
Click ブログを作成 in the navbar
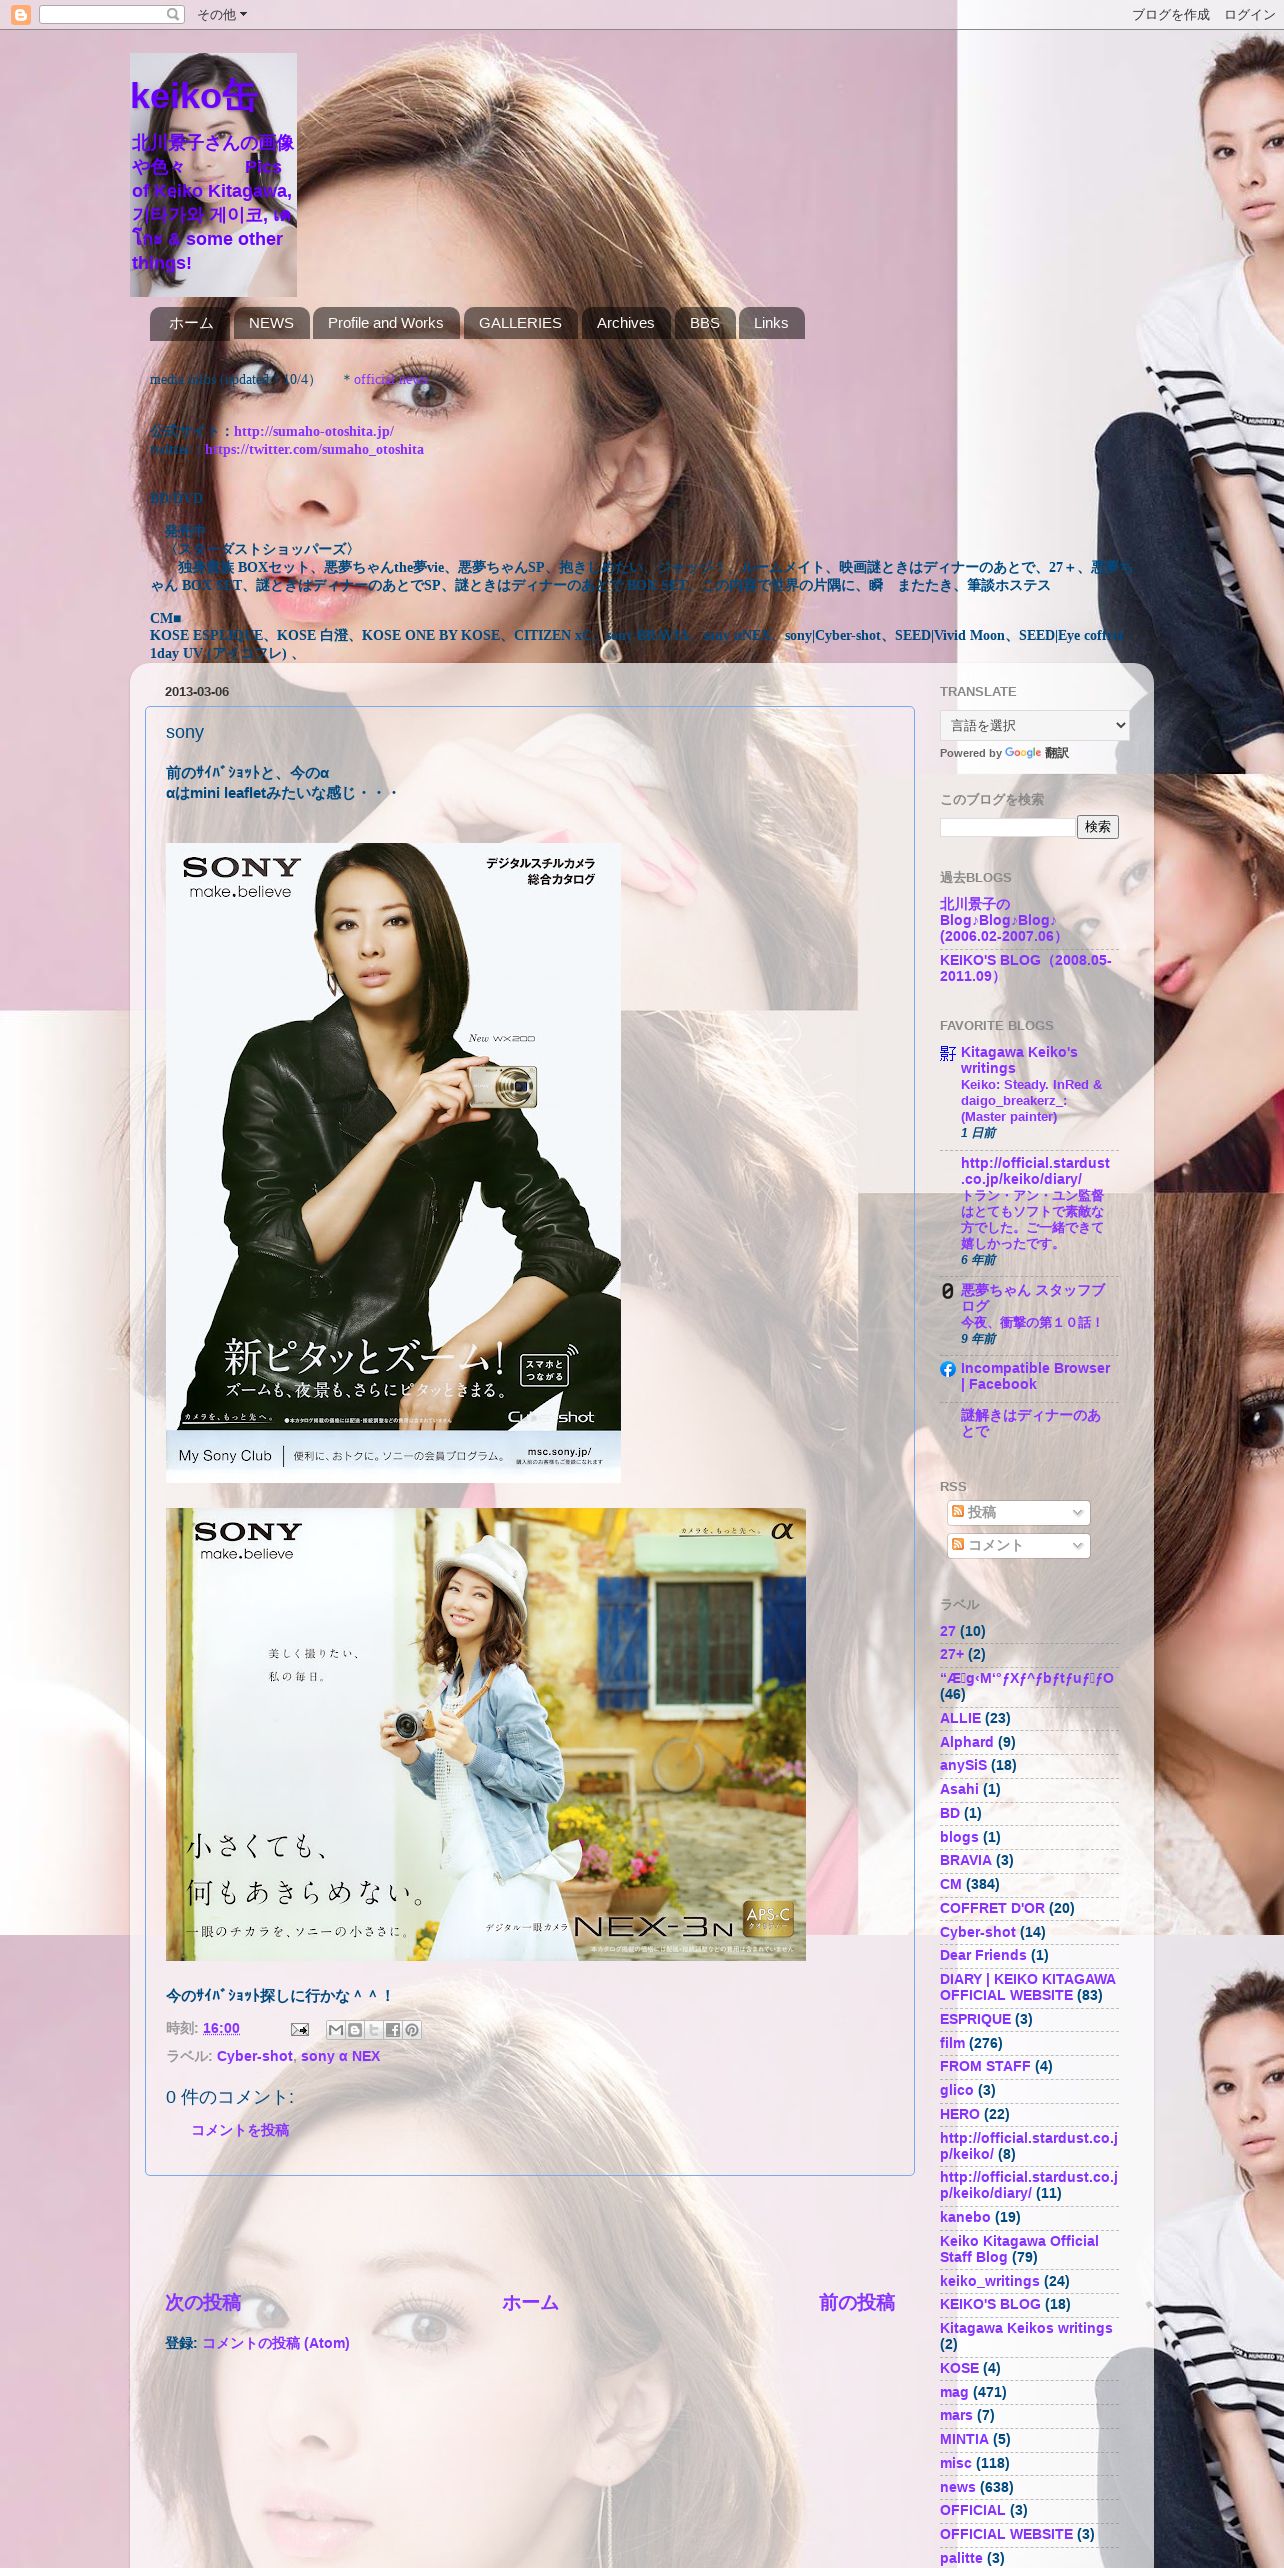pos(1170,14)
